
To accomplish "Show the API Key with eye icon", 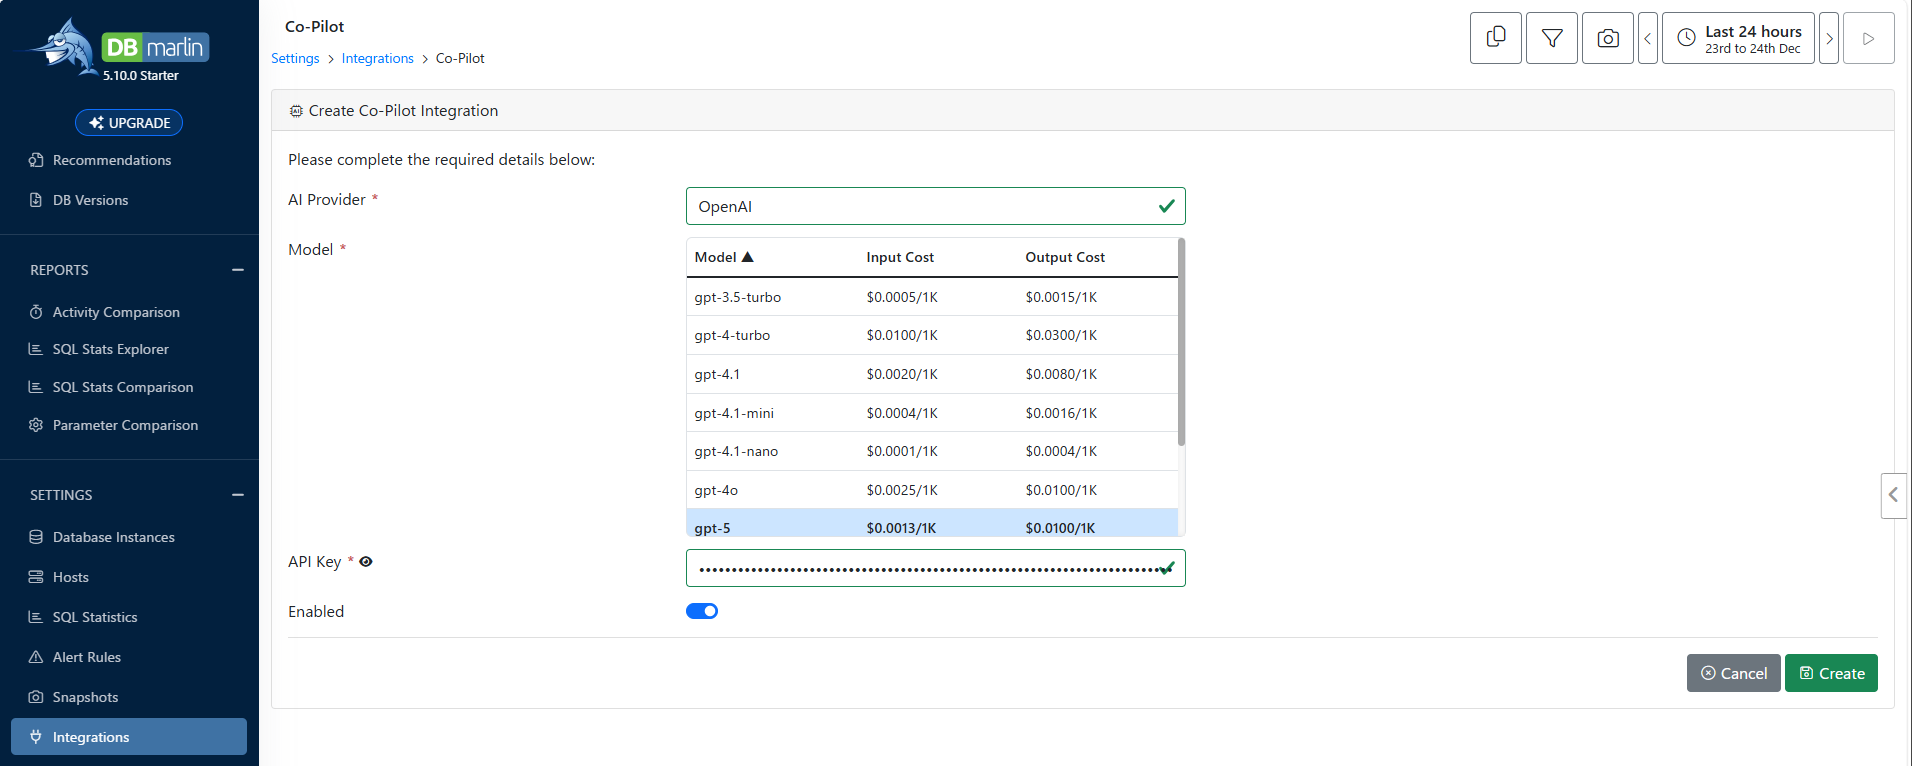I will pos(366,562).
